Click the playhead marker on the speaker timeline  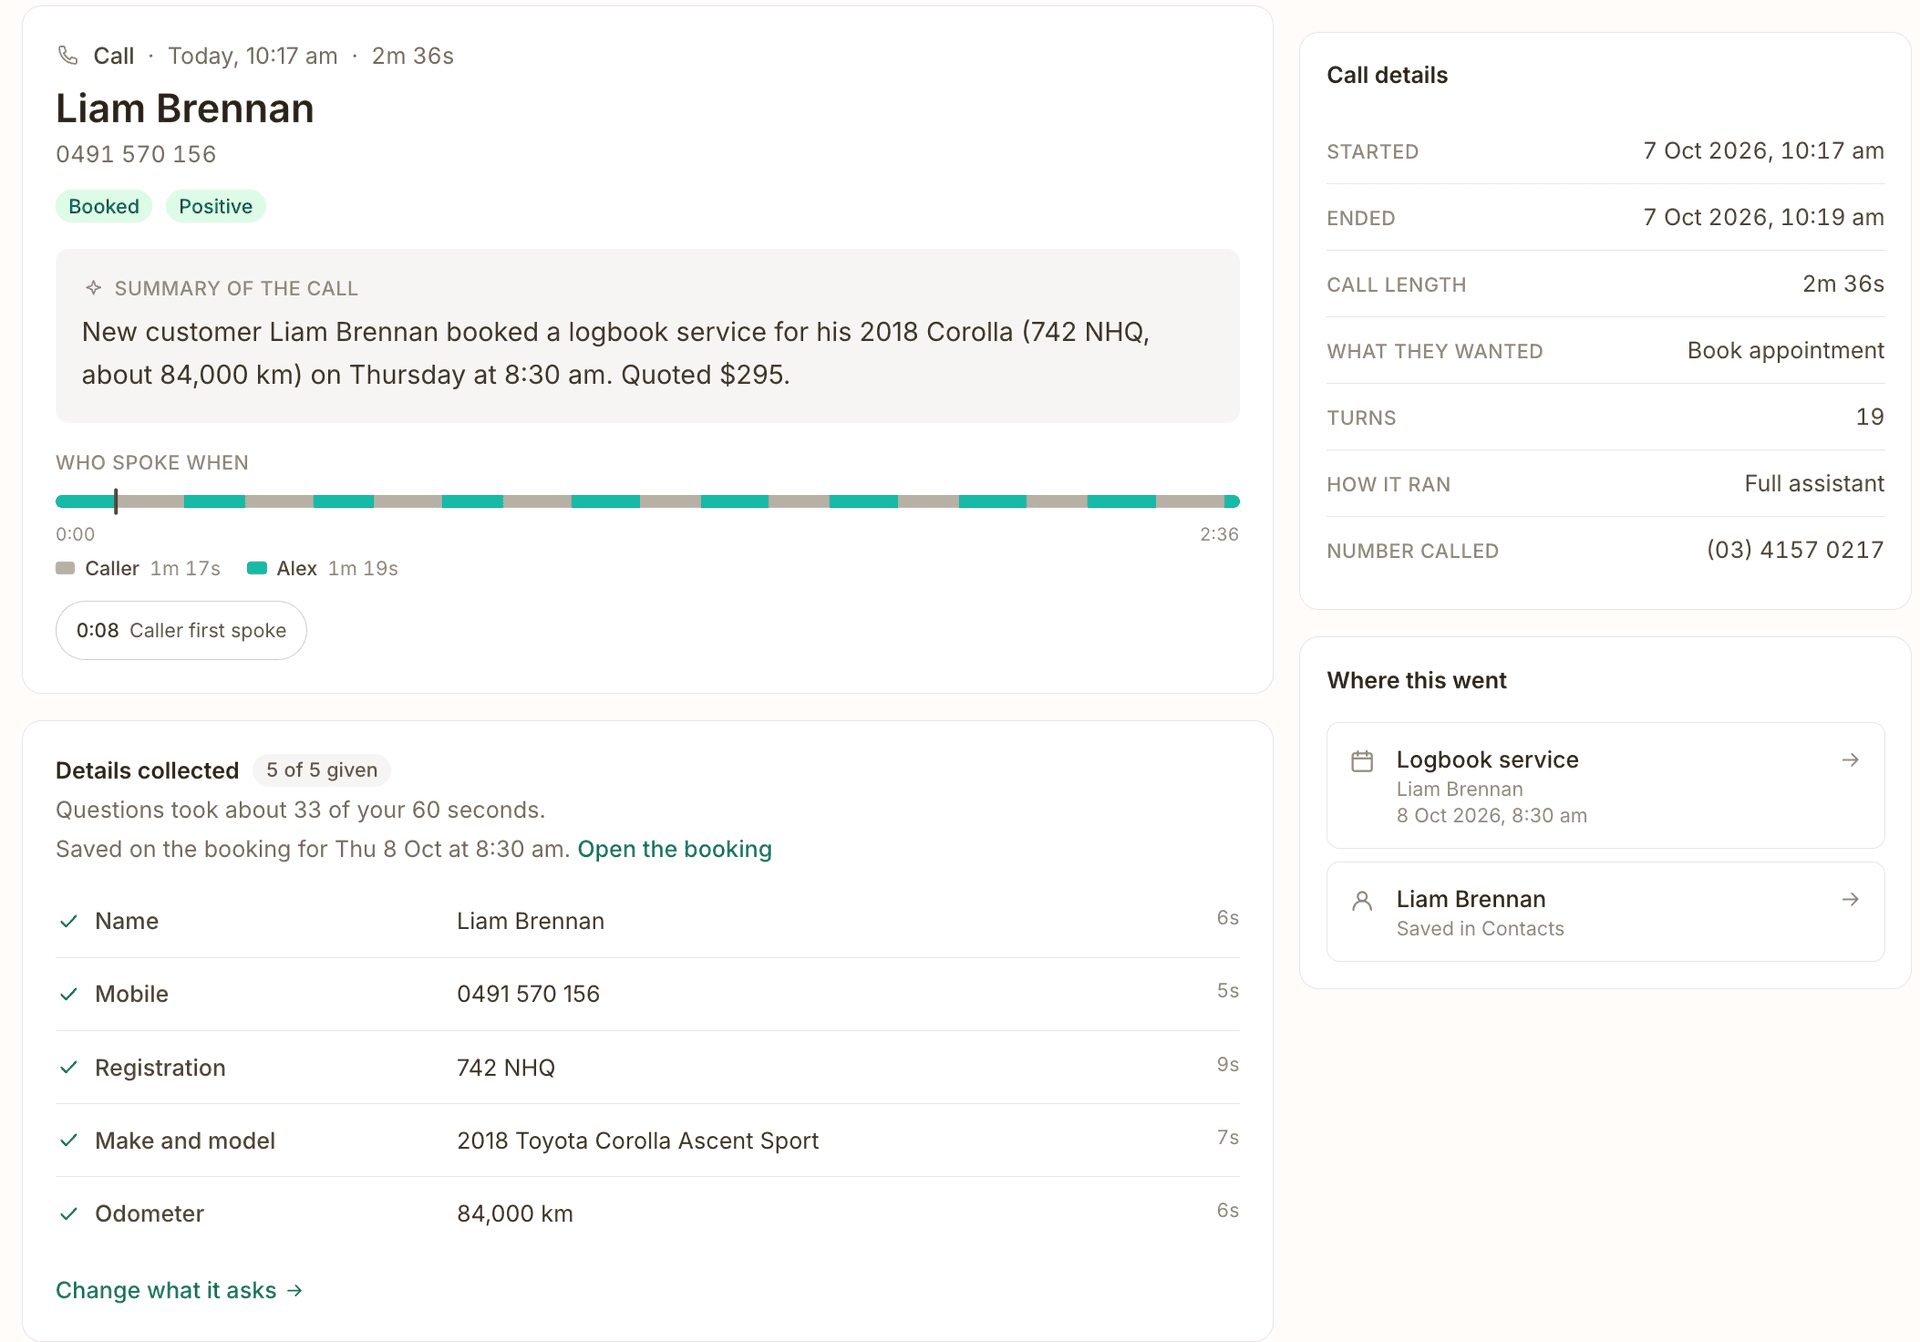pyautogui.click(x=116, y=501)
